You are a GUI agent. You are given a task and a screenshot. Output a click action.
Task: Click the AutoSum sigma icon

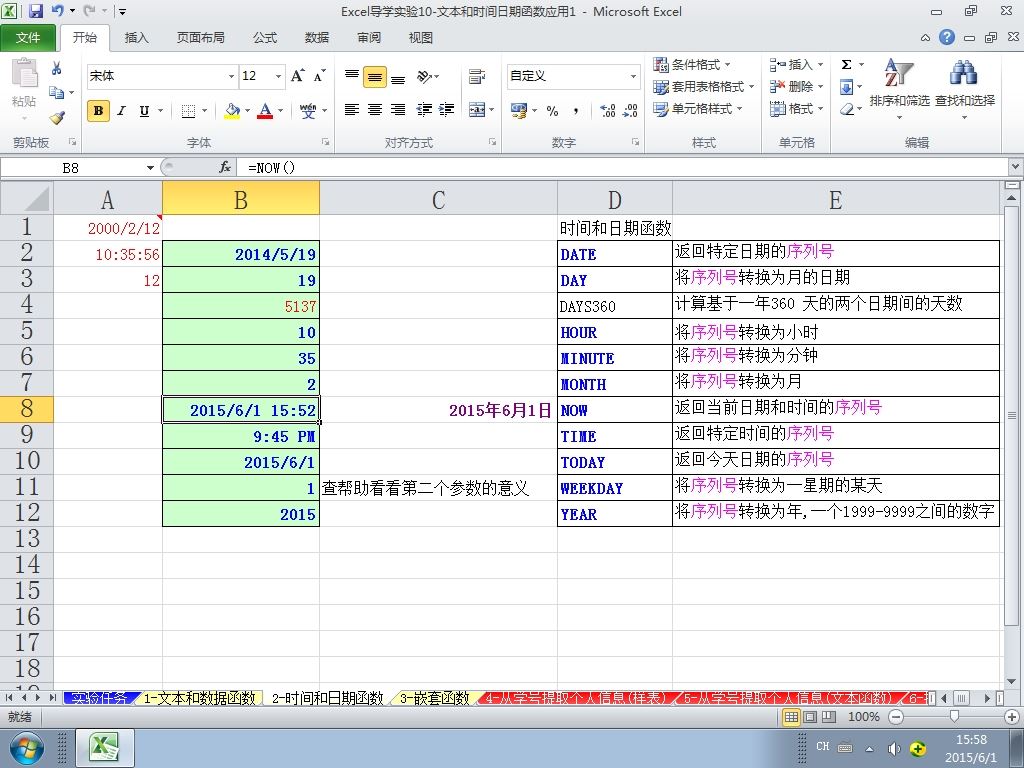point(846,64)
